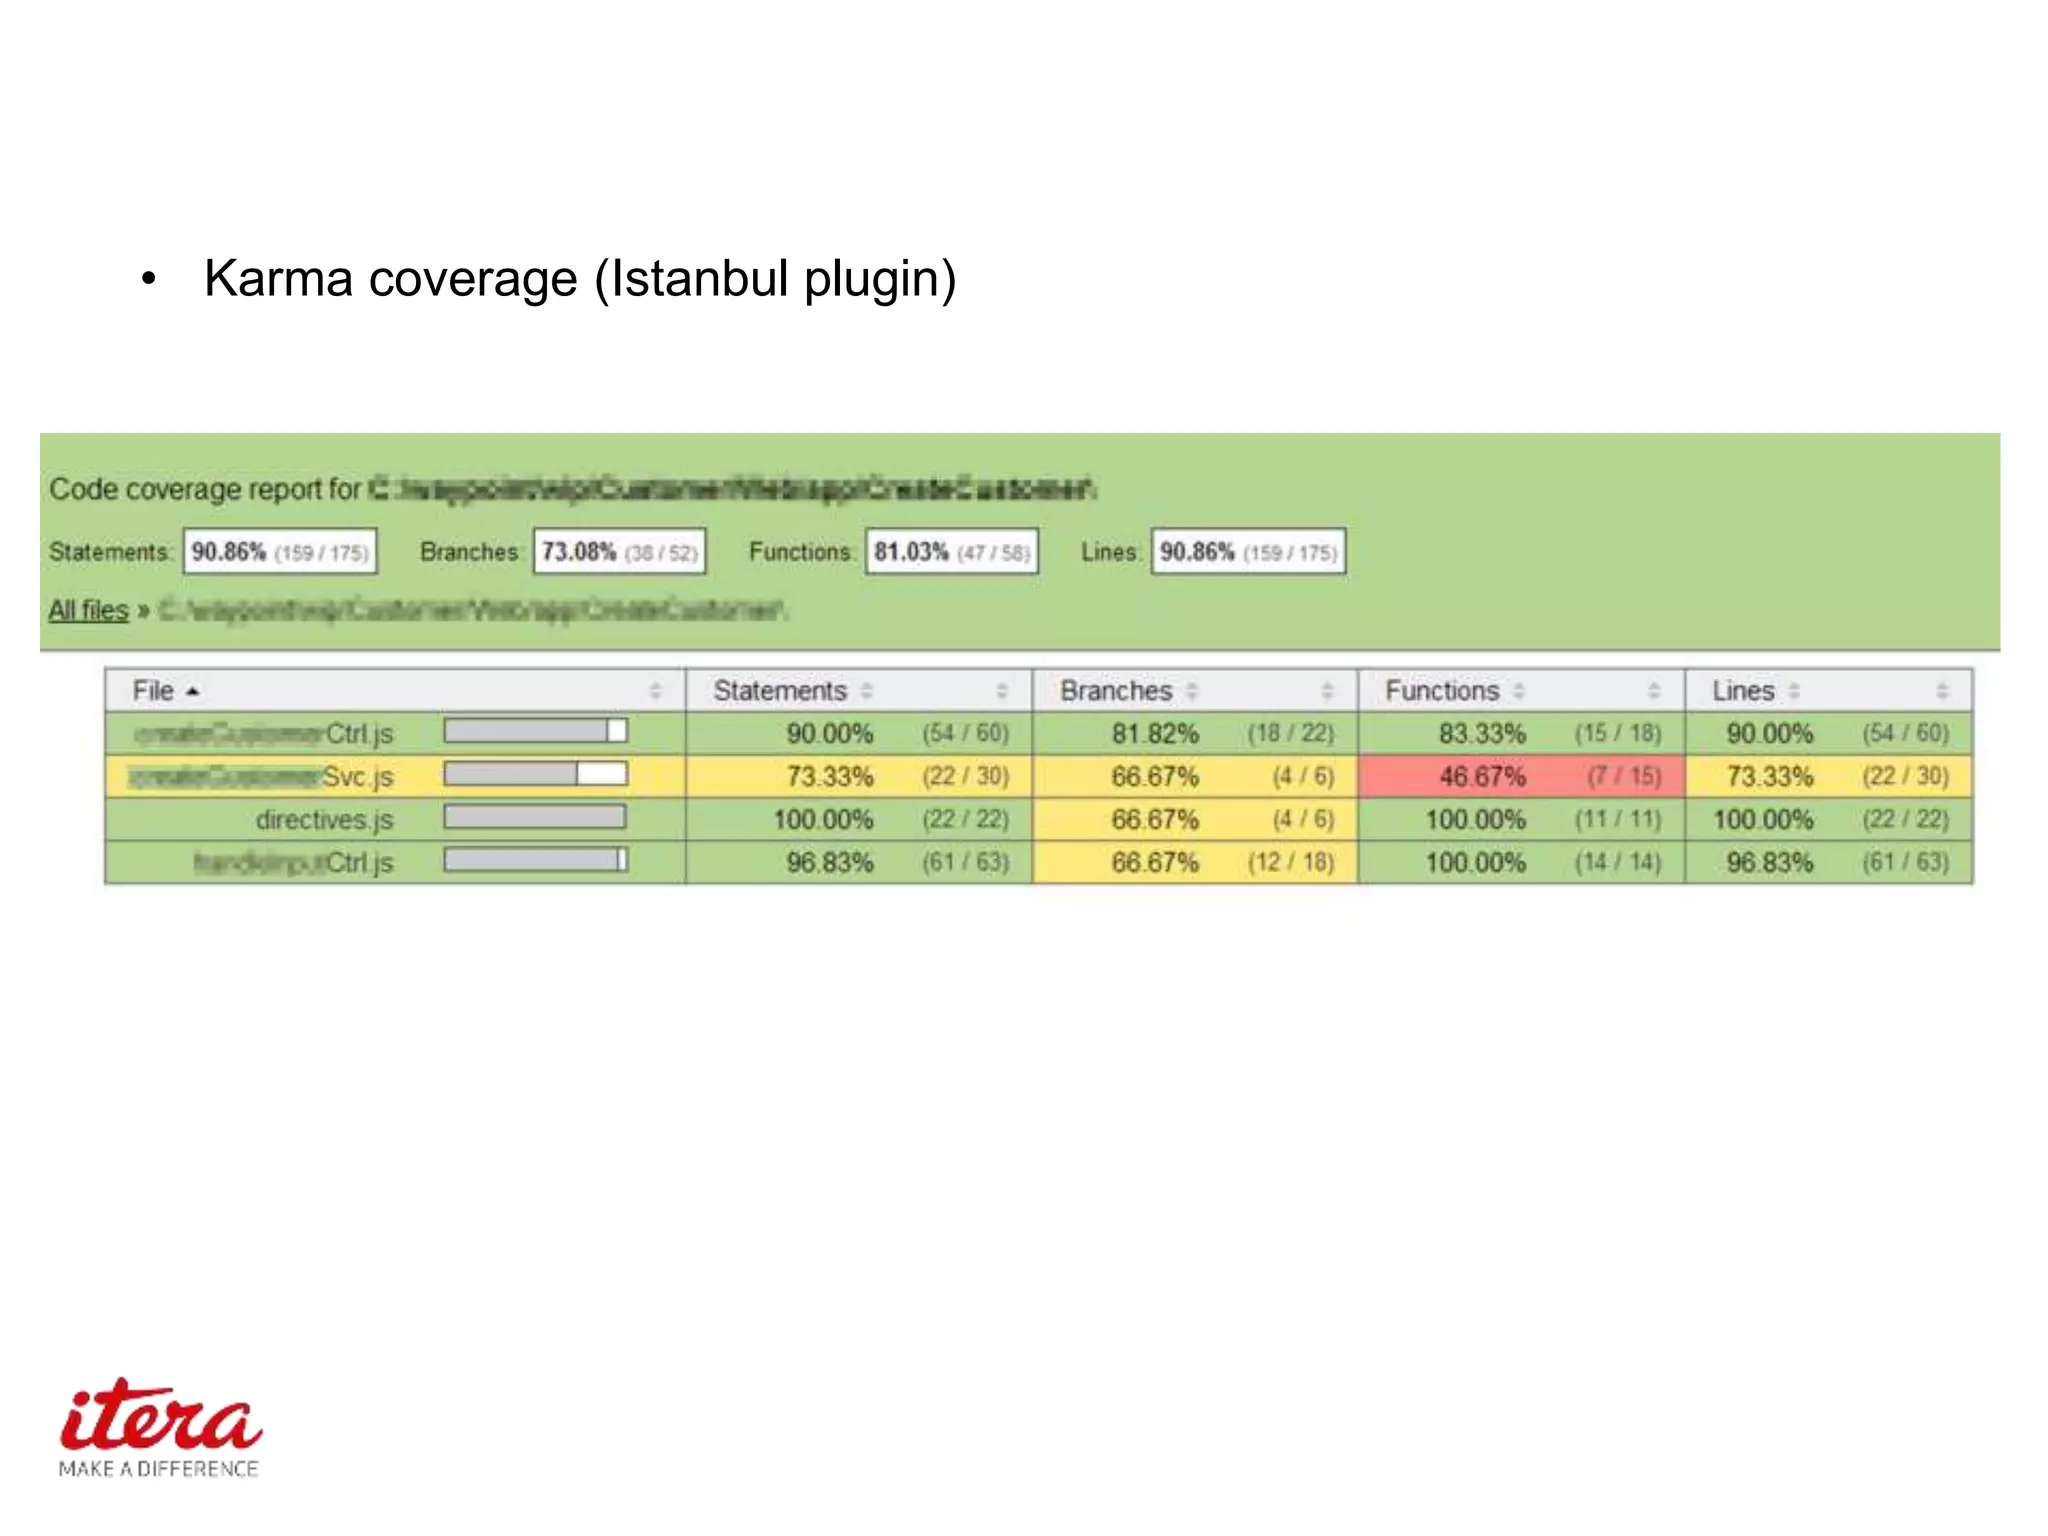Image resolution: width=2048 pixels, height=1536 pixels.
Task: Open the directives.js file entry
Action: click(x=324, y=820)
